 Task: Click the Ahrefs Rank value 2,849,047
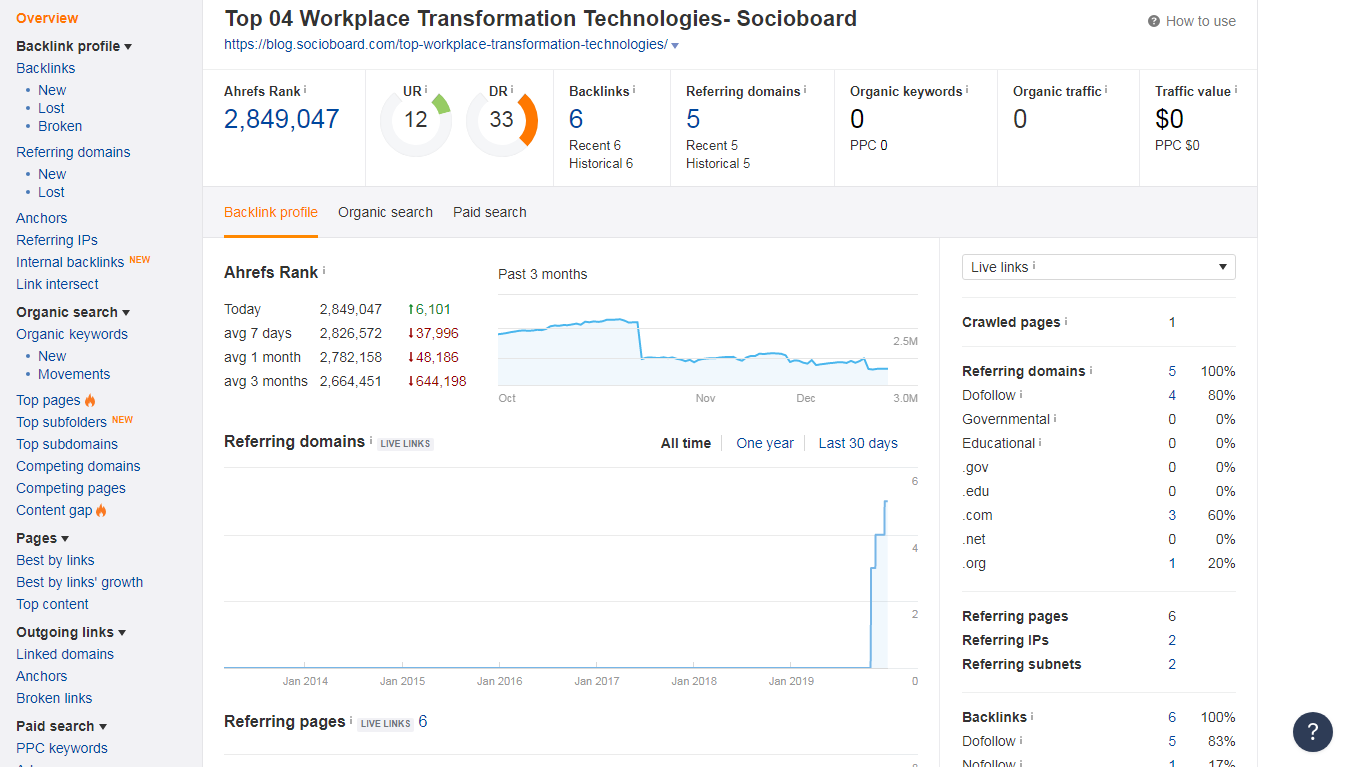click(282, 119)
